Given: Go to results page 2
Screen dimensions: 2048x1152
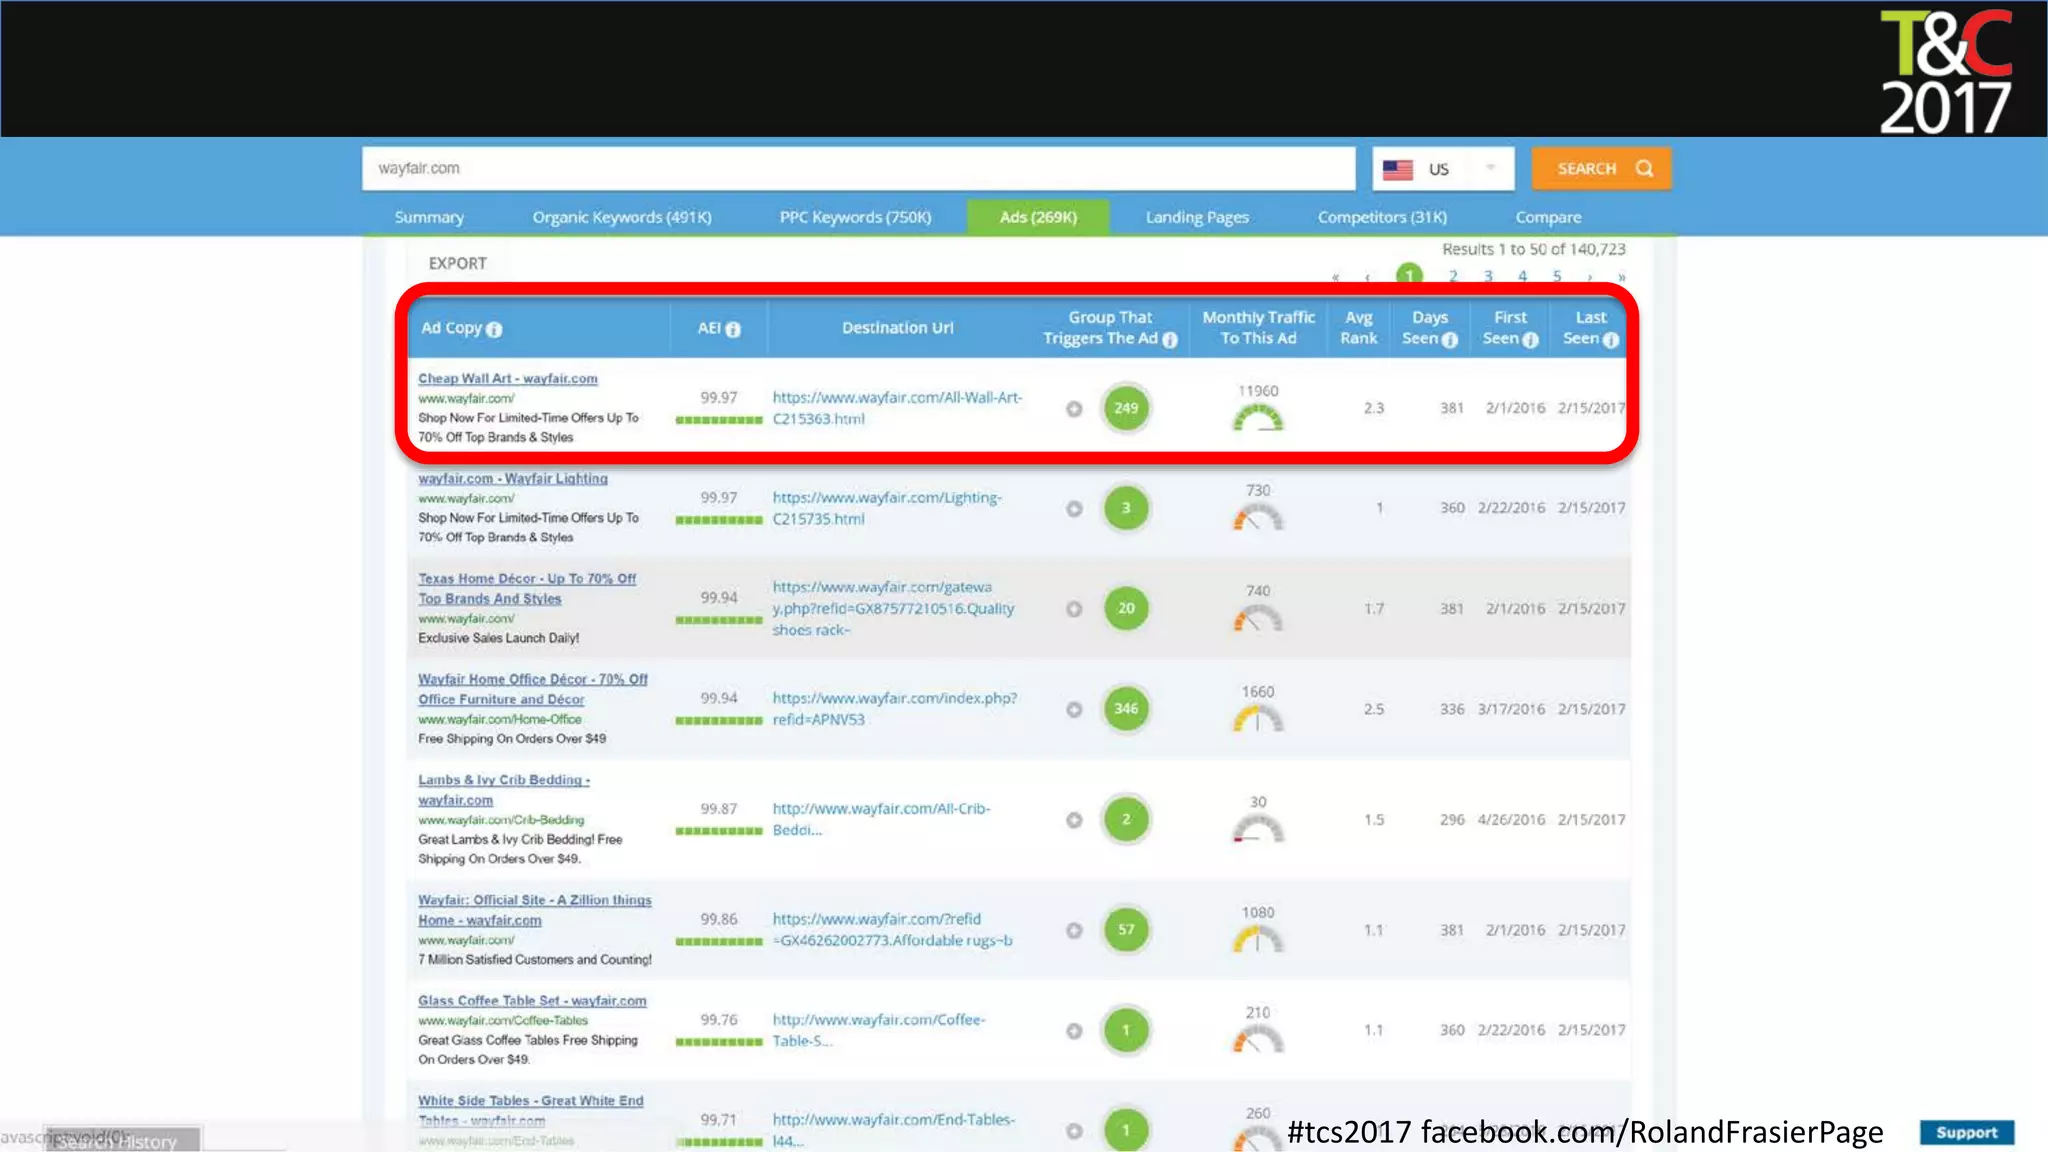Looking at the screenshot, I should (1453, 276).
